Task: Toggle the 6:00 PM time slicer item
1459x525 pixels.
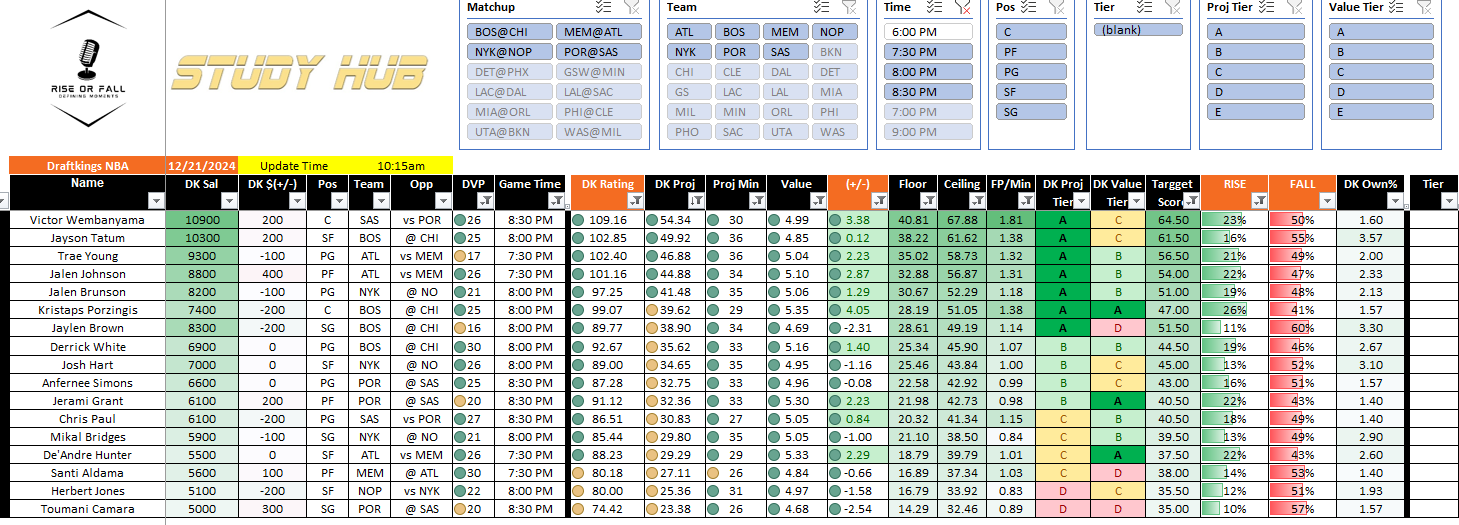Action: [x=928, y=32]
